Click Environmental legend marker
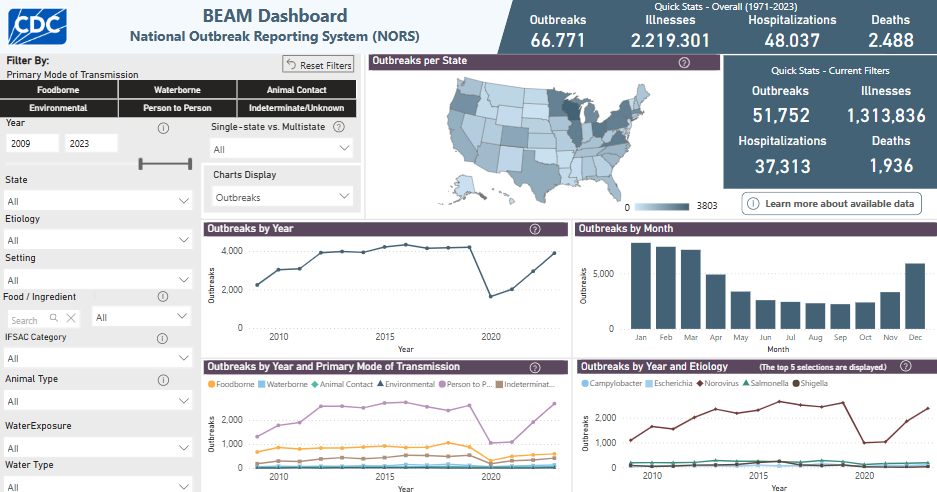The height and width of the screenshot is (492, 937). click(x=380, y=384)
